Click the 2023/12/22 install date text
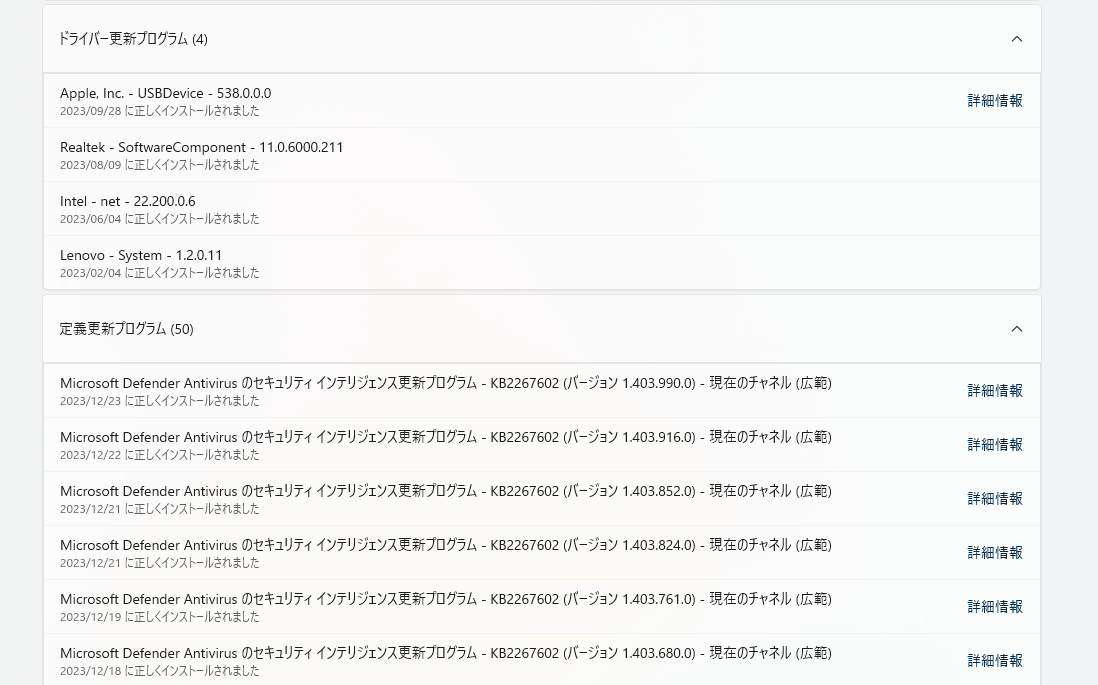Viewport: 1098px width, 685px height. pyautogui.click(x=160, y=455)
